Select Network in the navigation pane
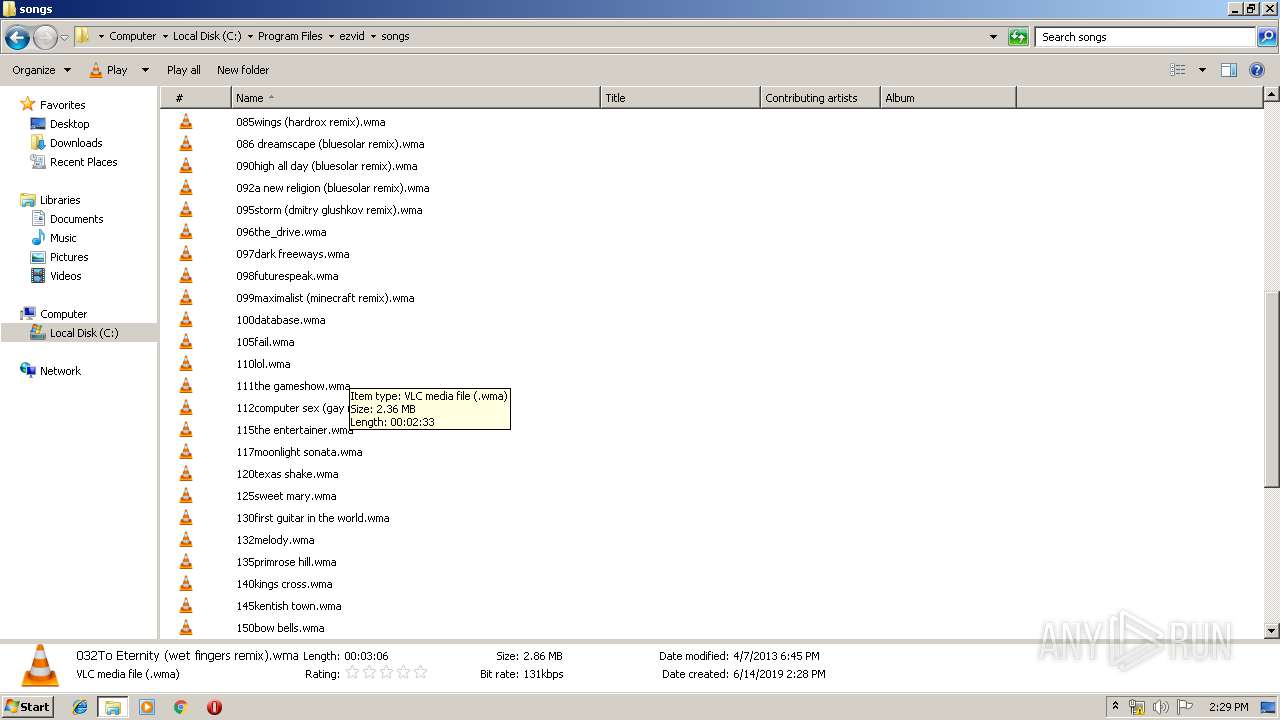The image size is (1280, 720). click(x=60, y=371)
